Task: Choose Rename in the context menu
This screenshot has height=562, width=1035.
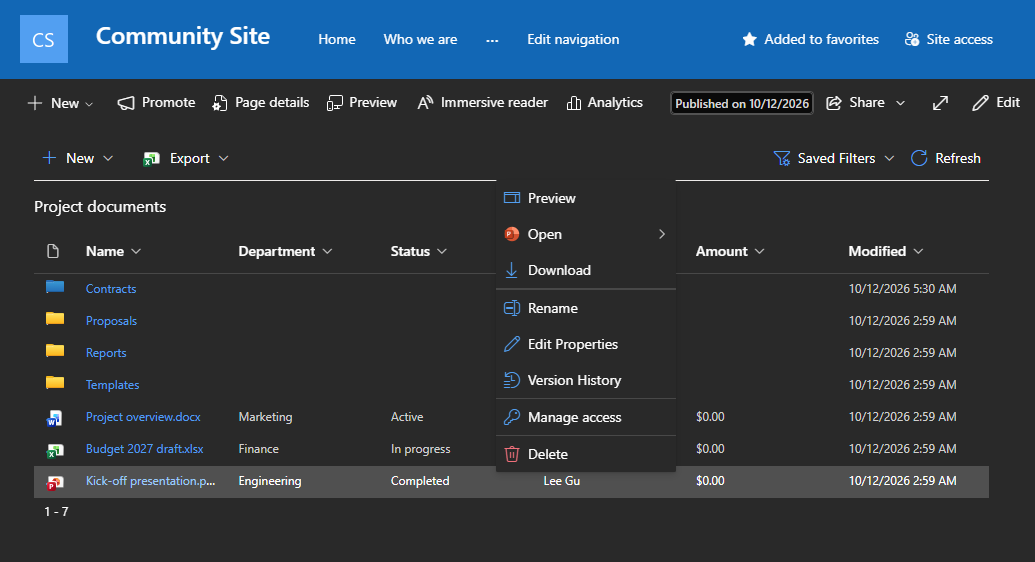Action: point(585,308)
